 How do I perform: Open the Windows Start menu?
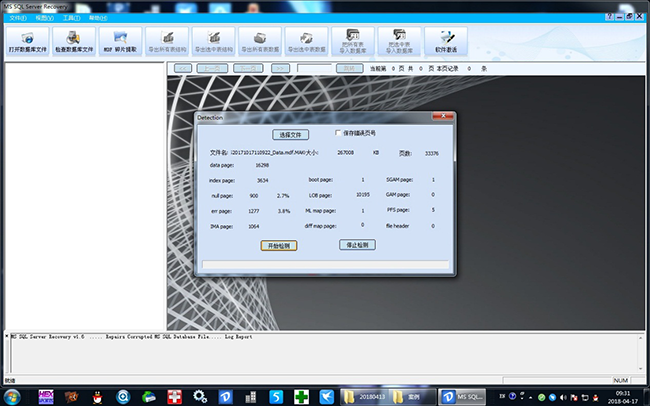12,397
